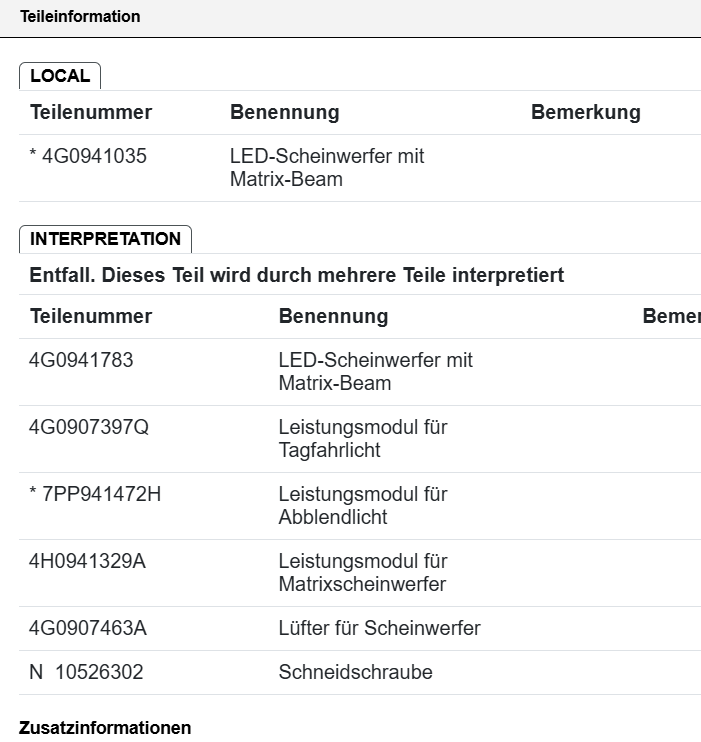Click part number N 10526302
Screen dimensions: 701x742
coord(86,672)
